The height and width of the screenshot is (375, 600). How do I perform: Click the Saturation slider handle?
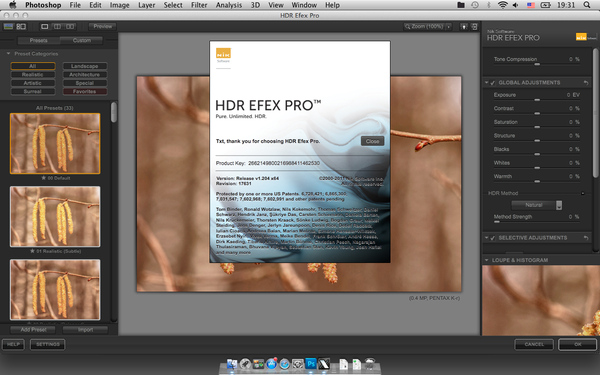coord(537,127)
